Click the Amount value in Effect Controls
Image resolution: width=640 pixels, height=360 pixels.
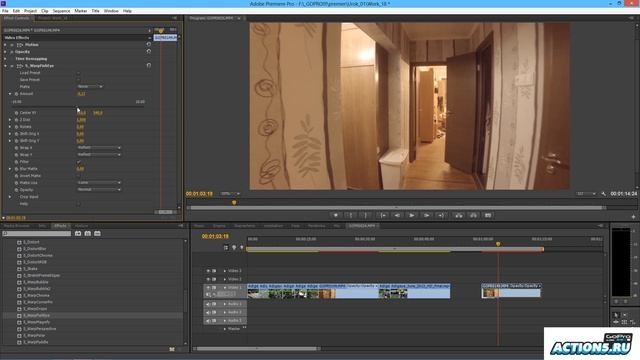81,94
